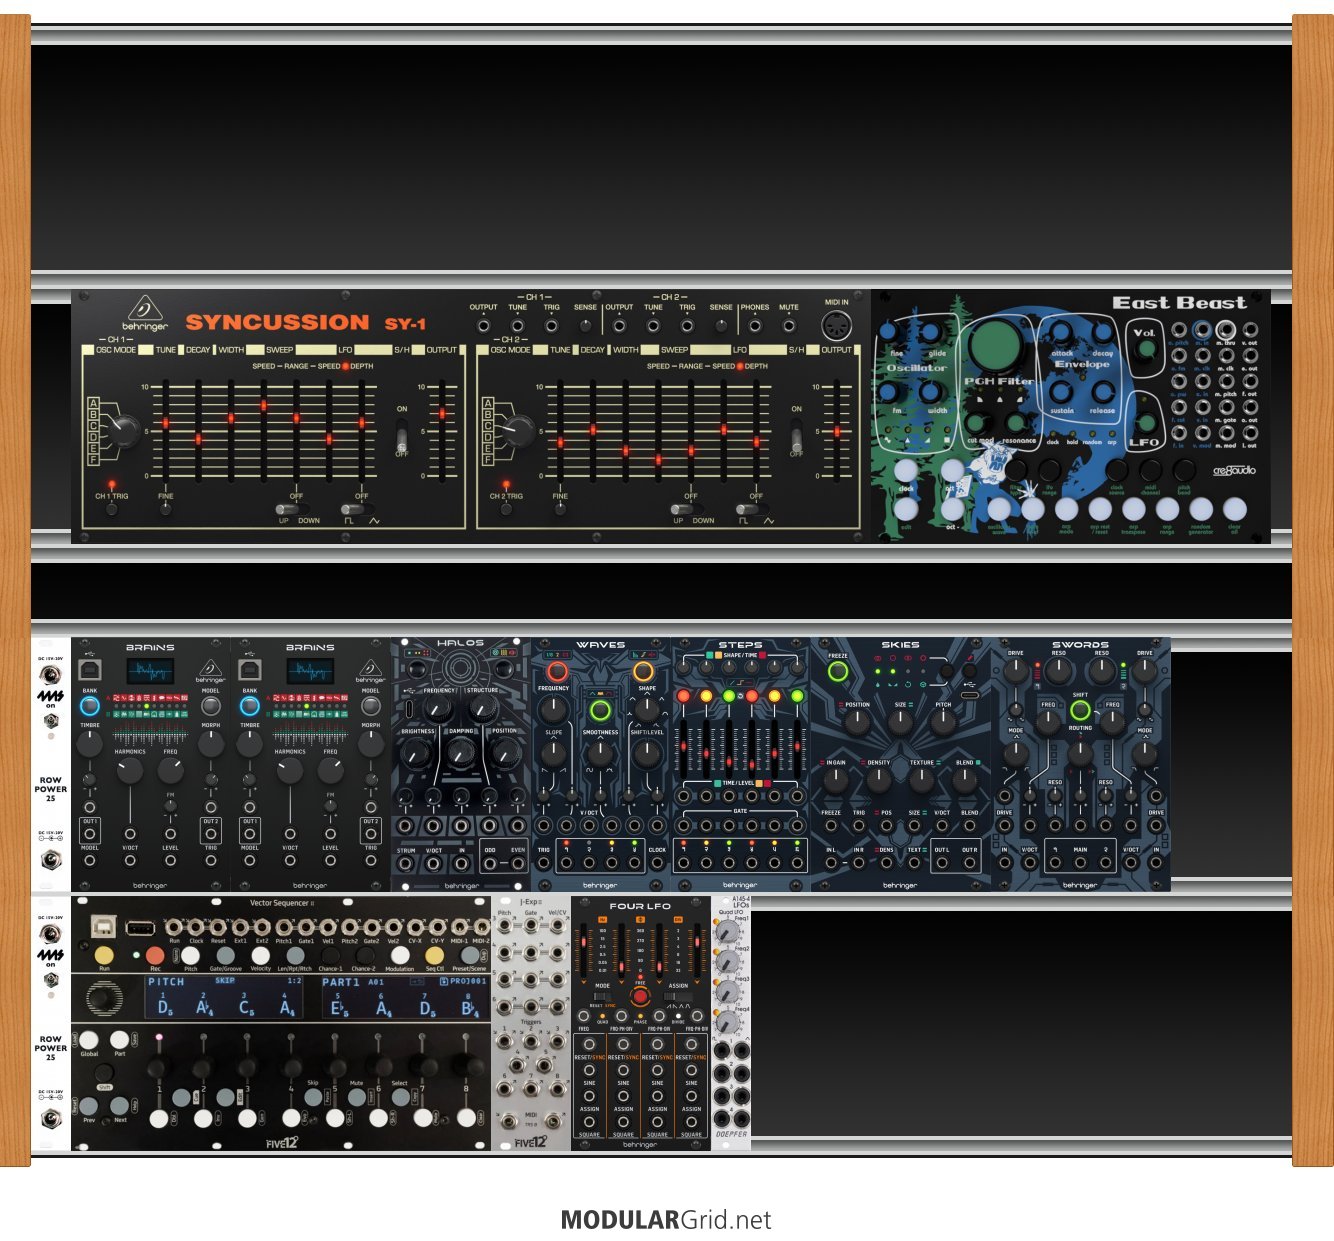Toggle the CH 2 sweep UP/DOWN switch

click(x=685, y=509)
